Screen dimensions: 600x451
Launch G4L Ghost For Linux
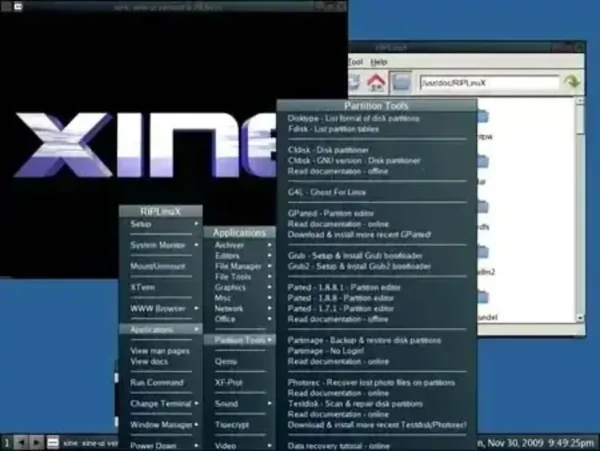[x=377, y=192]
